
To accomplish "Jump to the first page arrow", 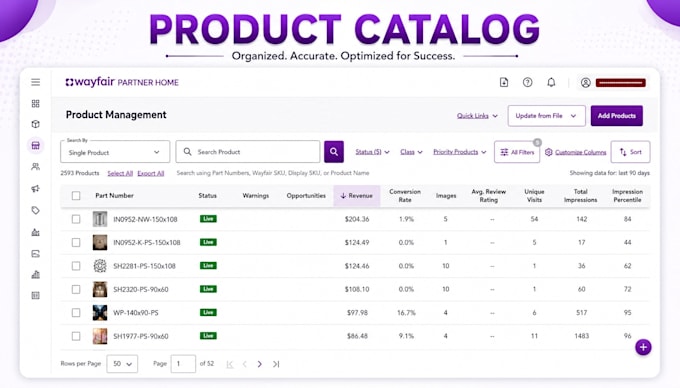I will coord(230,364).
